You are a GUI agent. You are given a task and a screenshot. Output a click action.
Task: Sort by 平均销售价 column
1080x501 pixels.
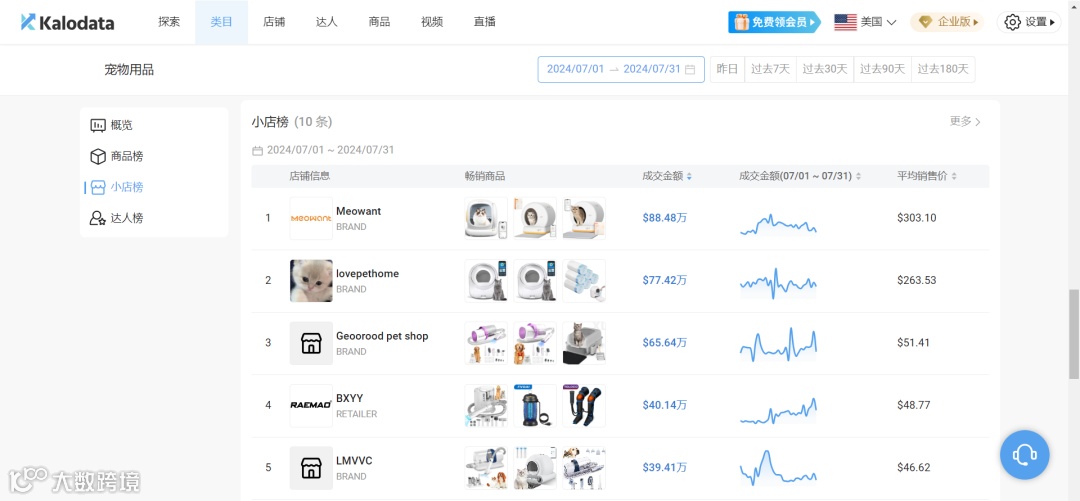click(954, 176)
